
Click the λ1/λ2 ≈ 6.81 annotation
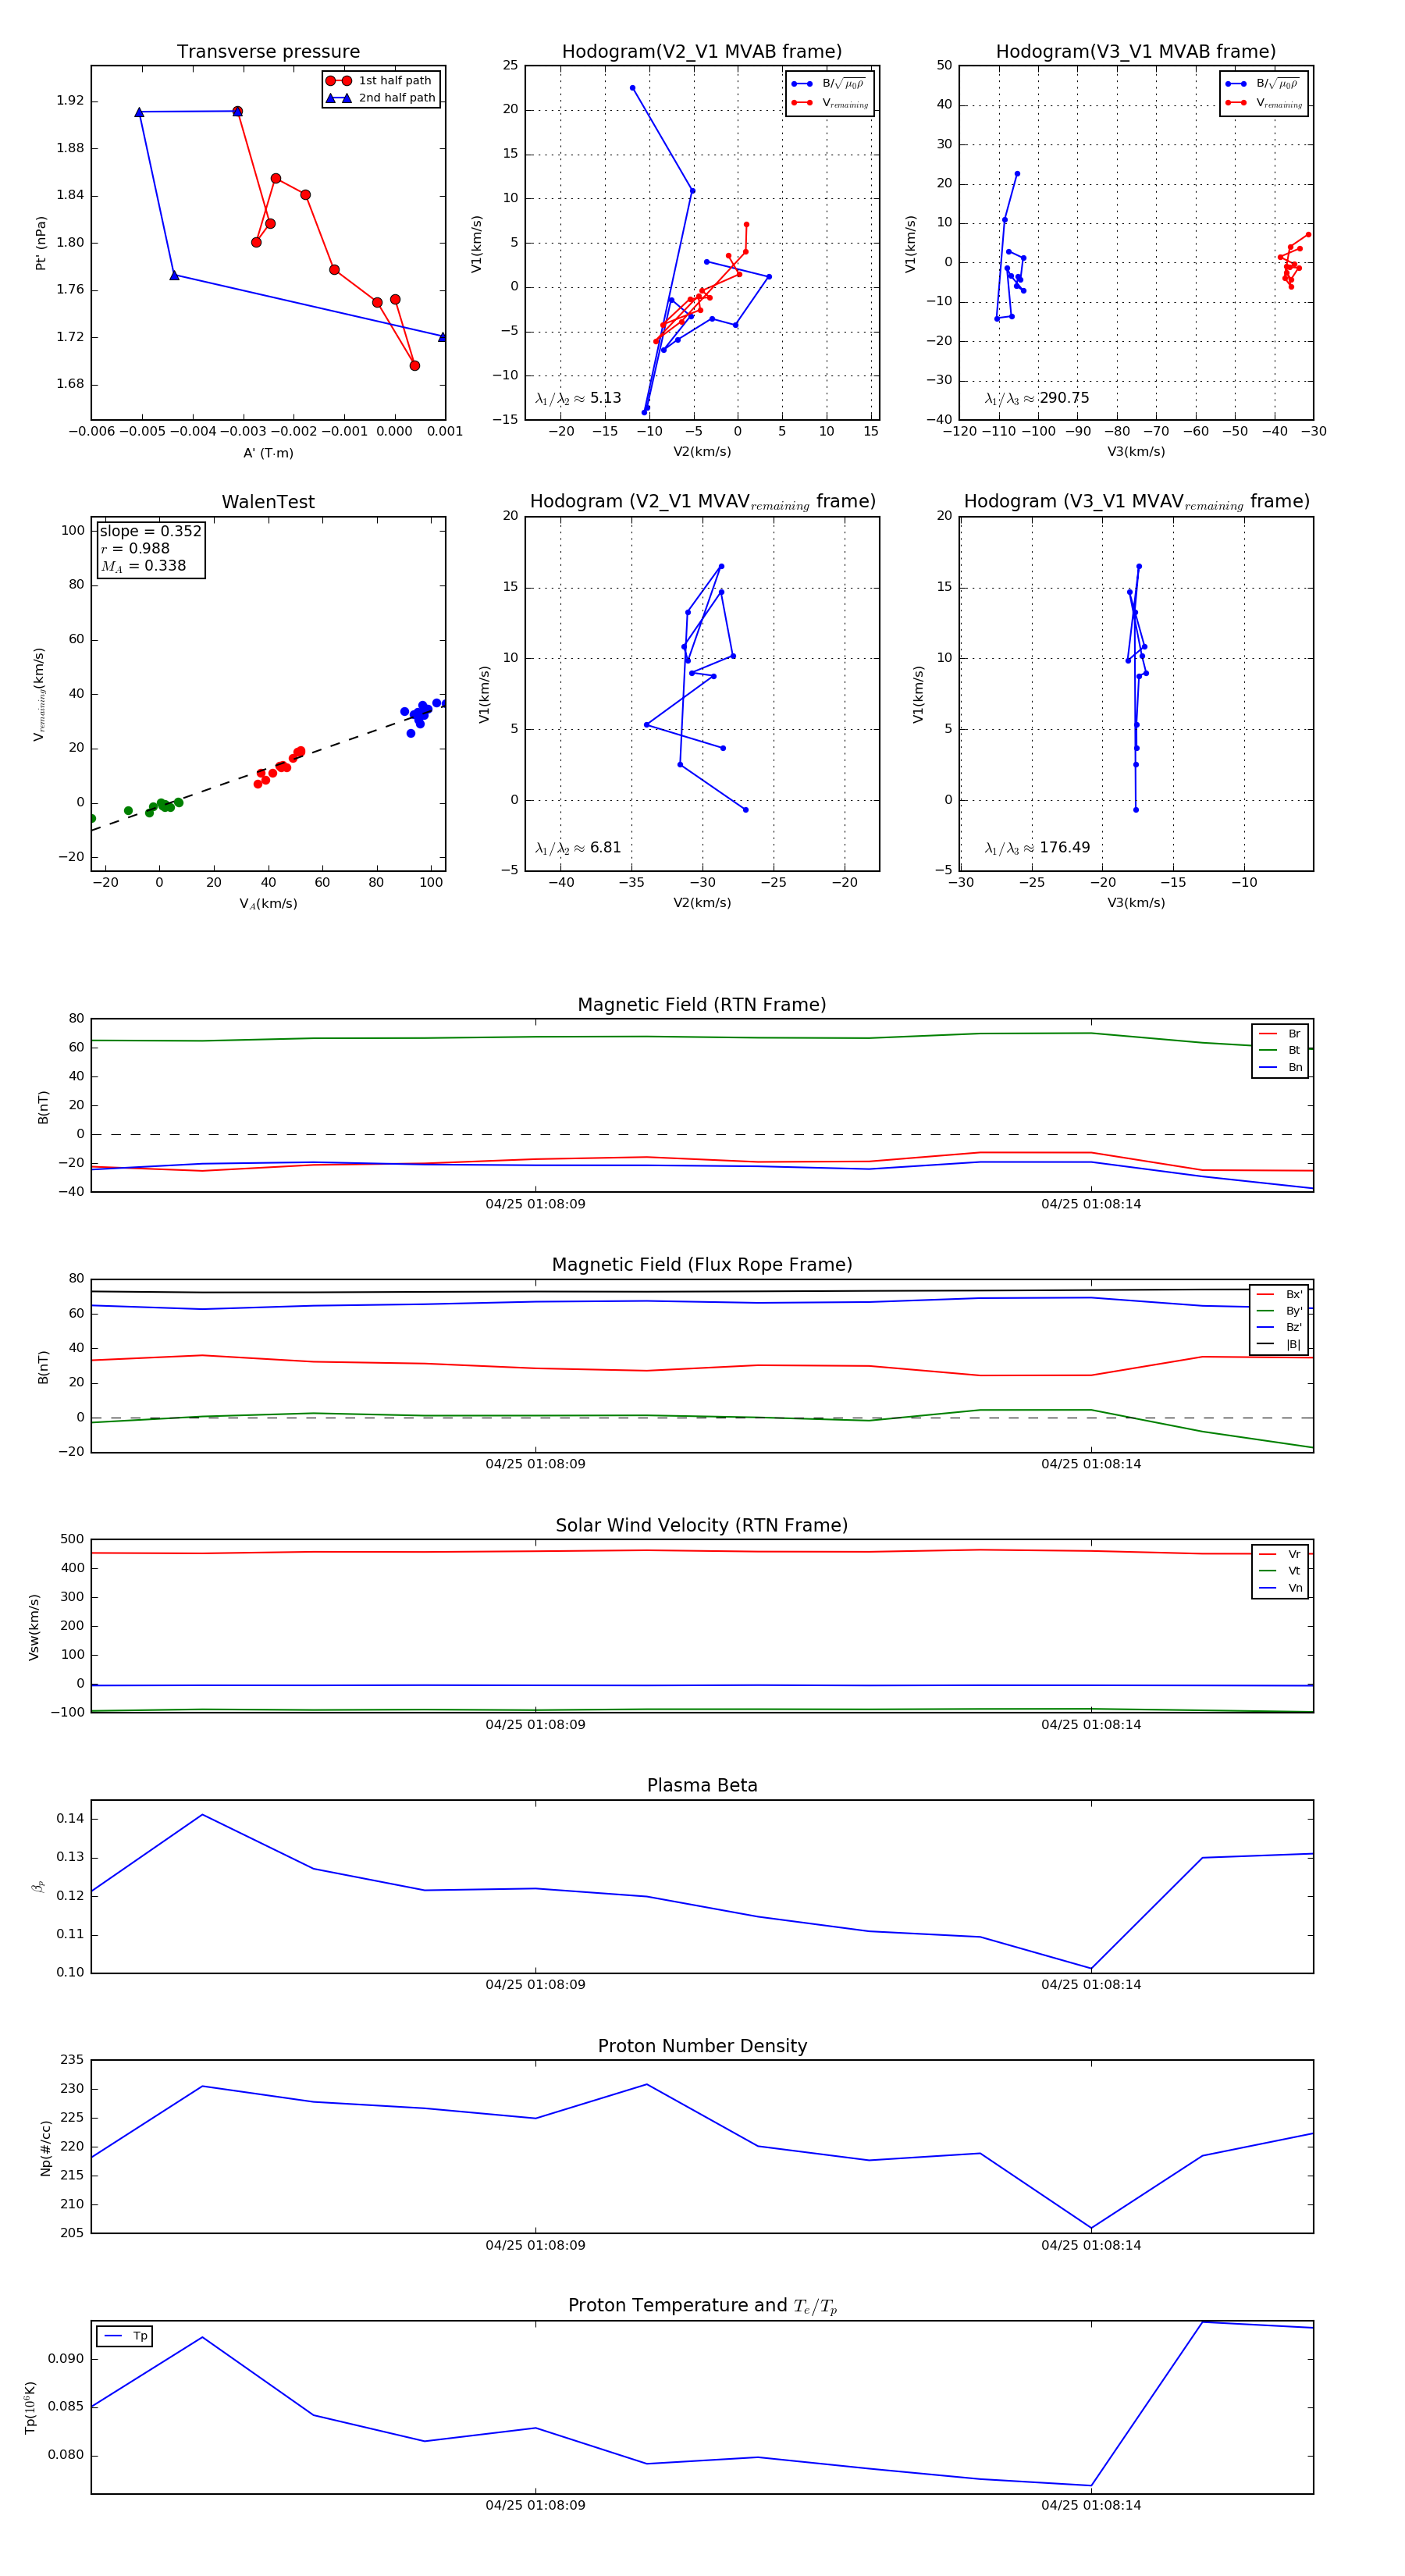pos(578,848)
